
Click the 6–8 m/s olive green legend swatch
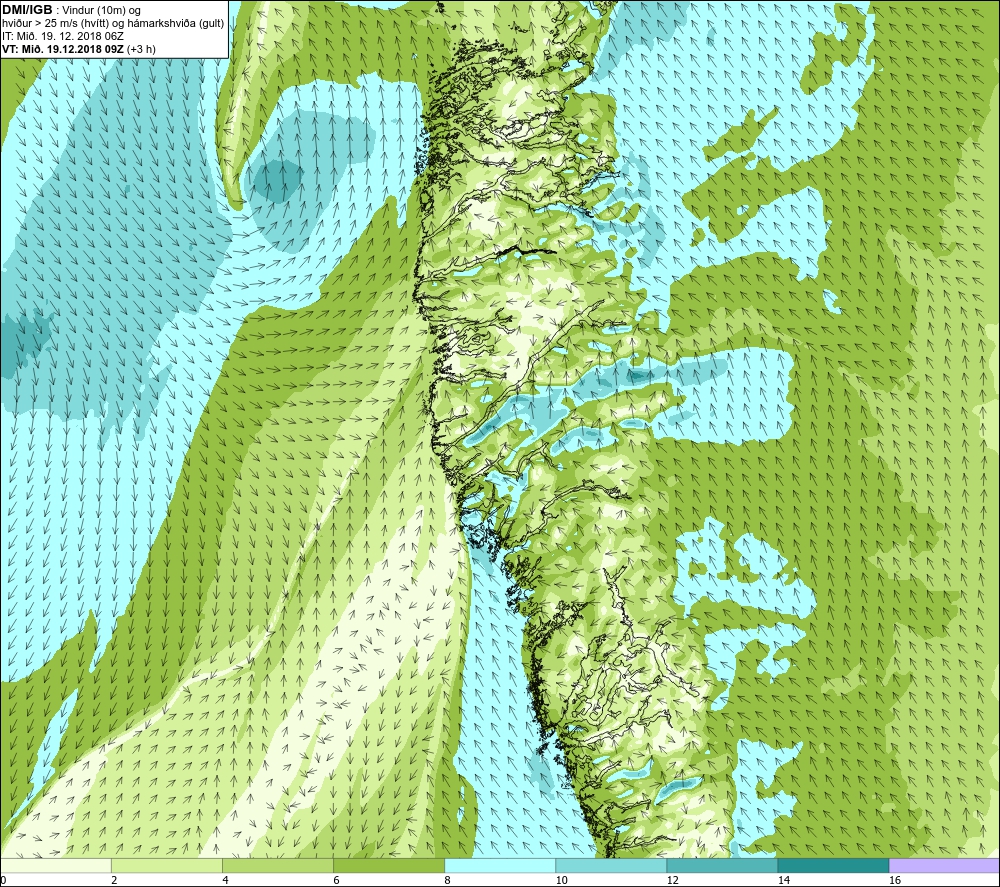click(388, 866)
